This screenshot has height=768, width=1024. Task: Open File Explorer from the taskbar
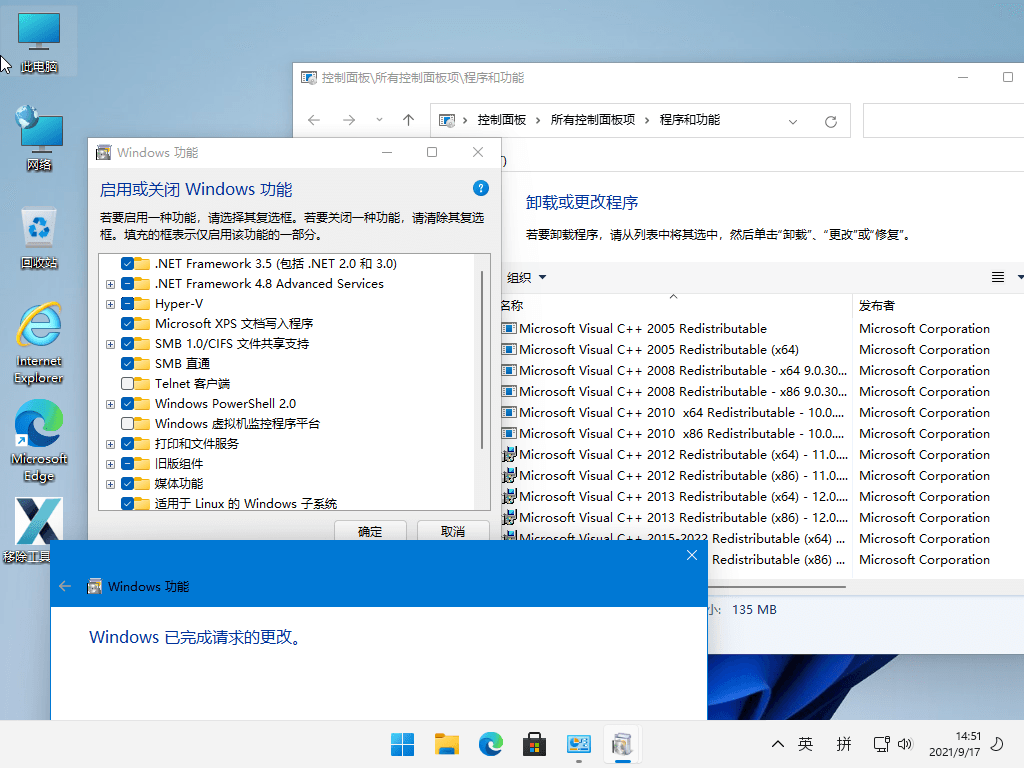click(x=447, y=744)
